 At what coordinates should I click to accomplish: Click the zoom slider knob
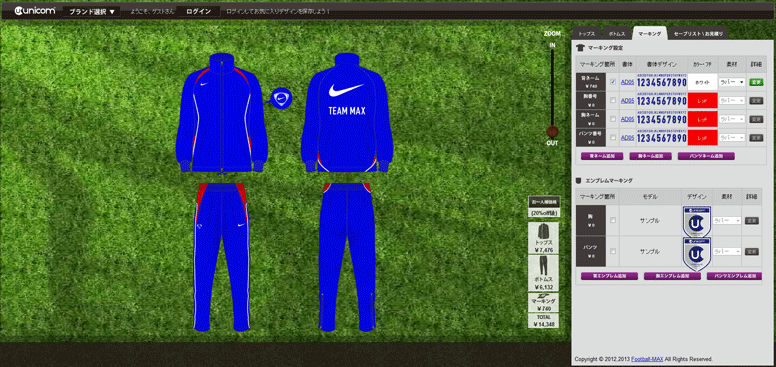pyautogui.click(x=552, y=132)
